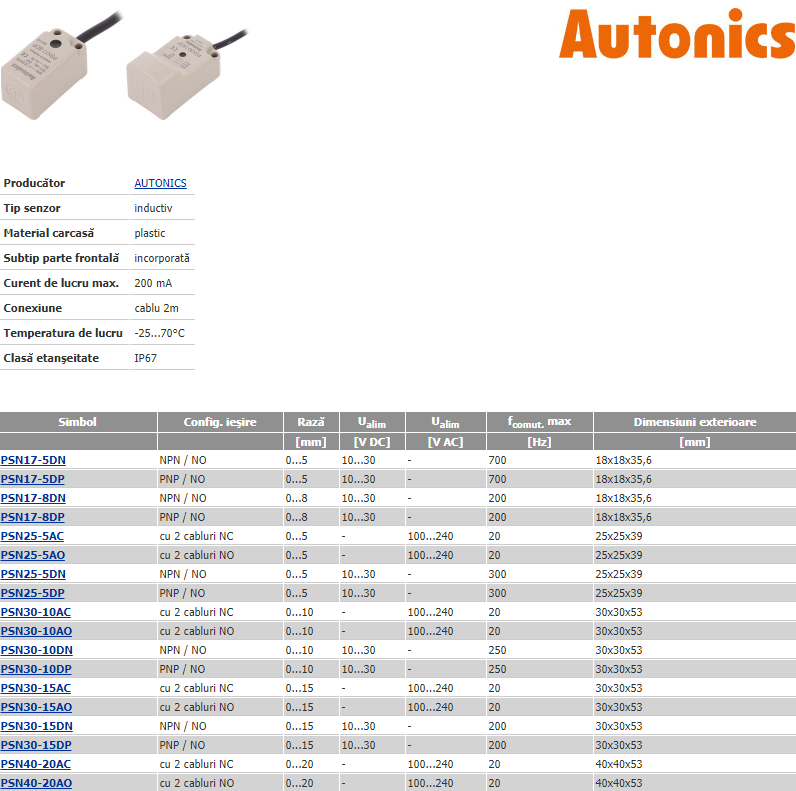Open product PSN25-5AO
The image size is (796, 791).
pyautogui.click(x=33, y=555)
